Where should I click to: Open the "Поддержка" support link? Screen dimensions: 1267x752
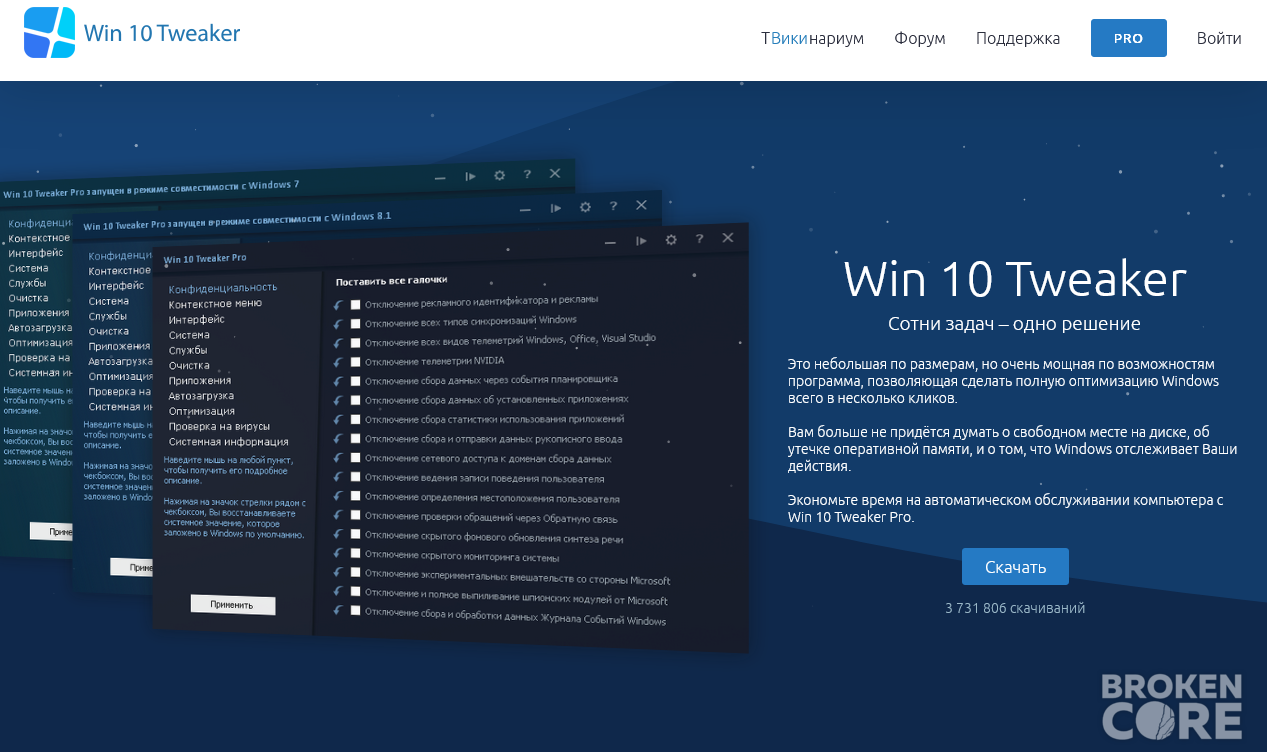tap(1018, 38)
